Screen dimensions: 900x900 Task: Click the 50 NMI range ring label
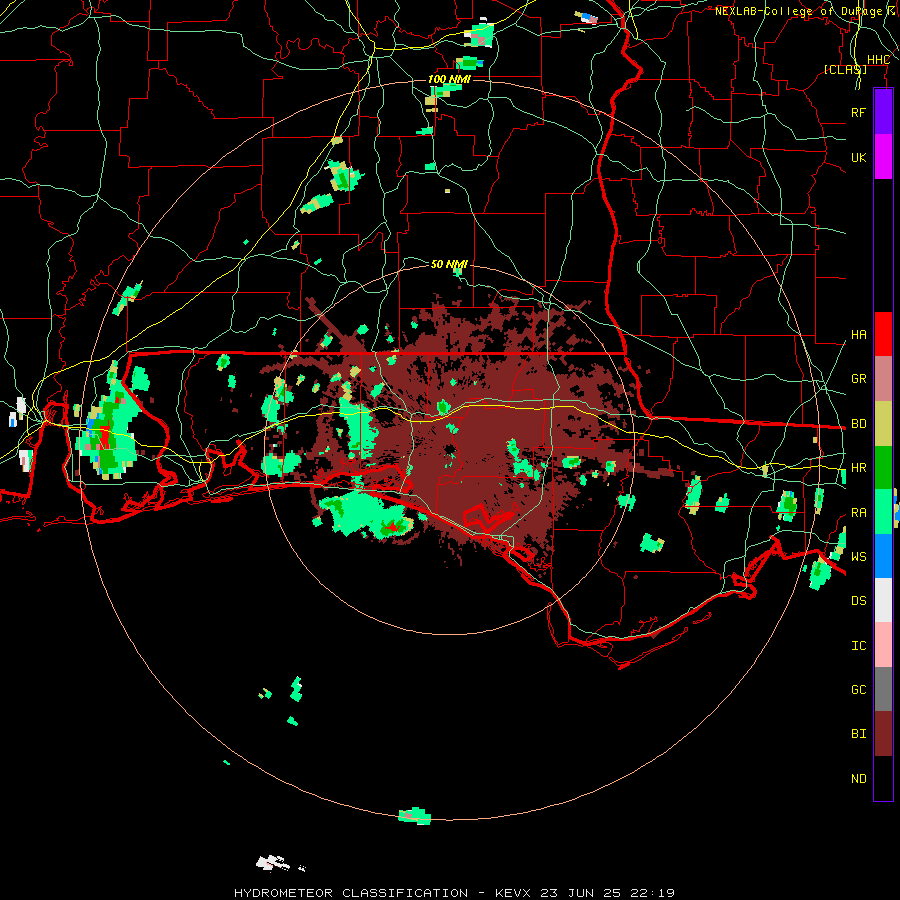point(449,264)
